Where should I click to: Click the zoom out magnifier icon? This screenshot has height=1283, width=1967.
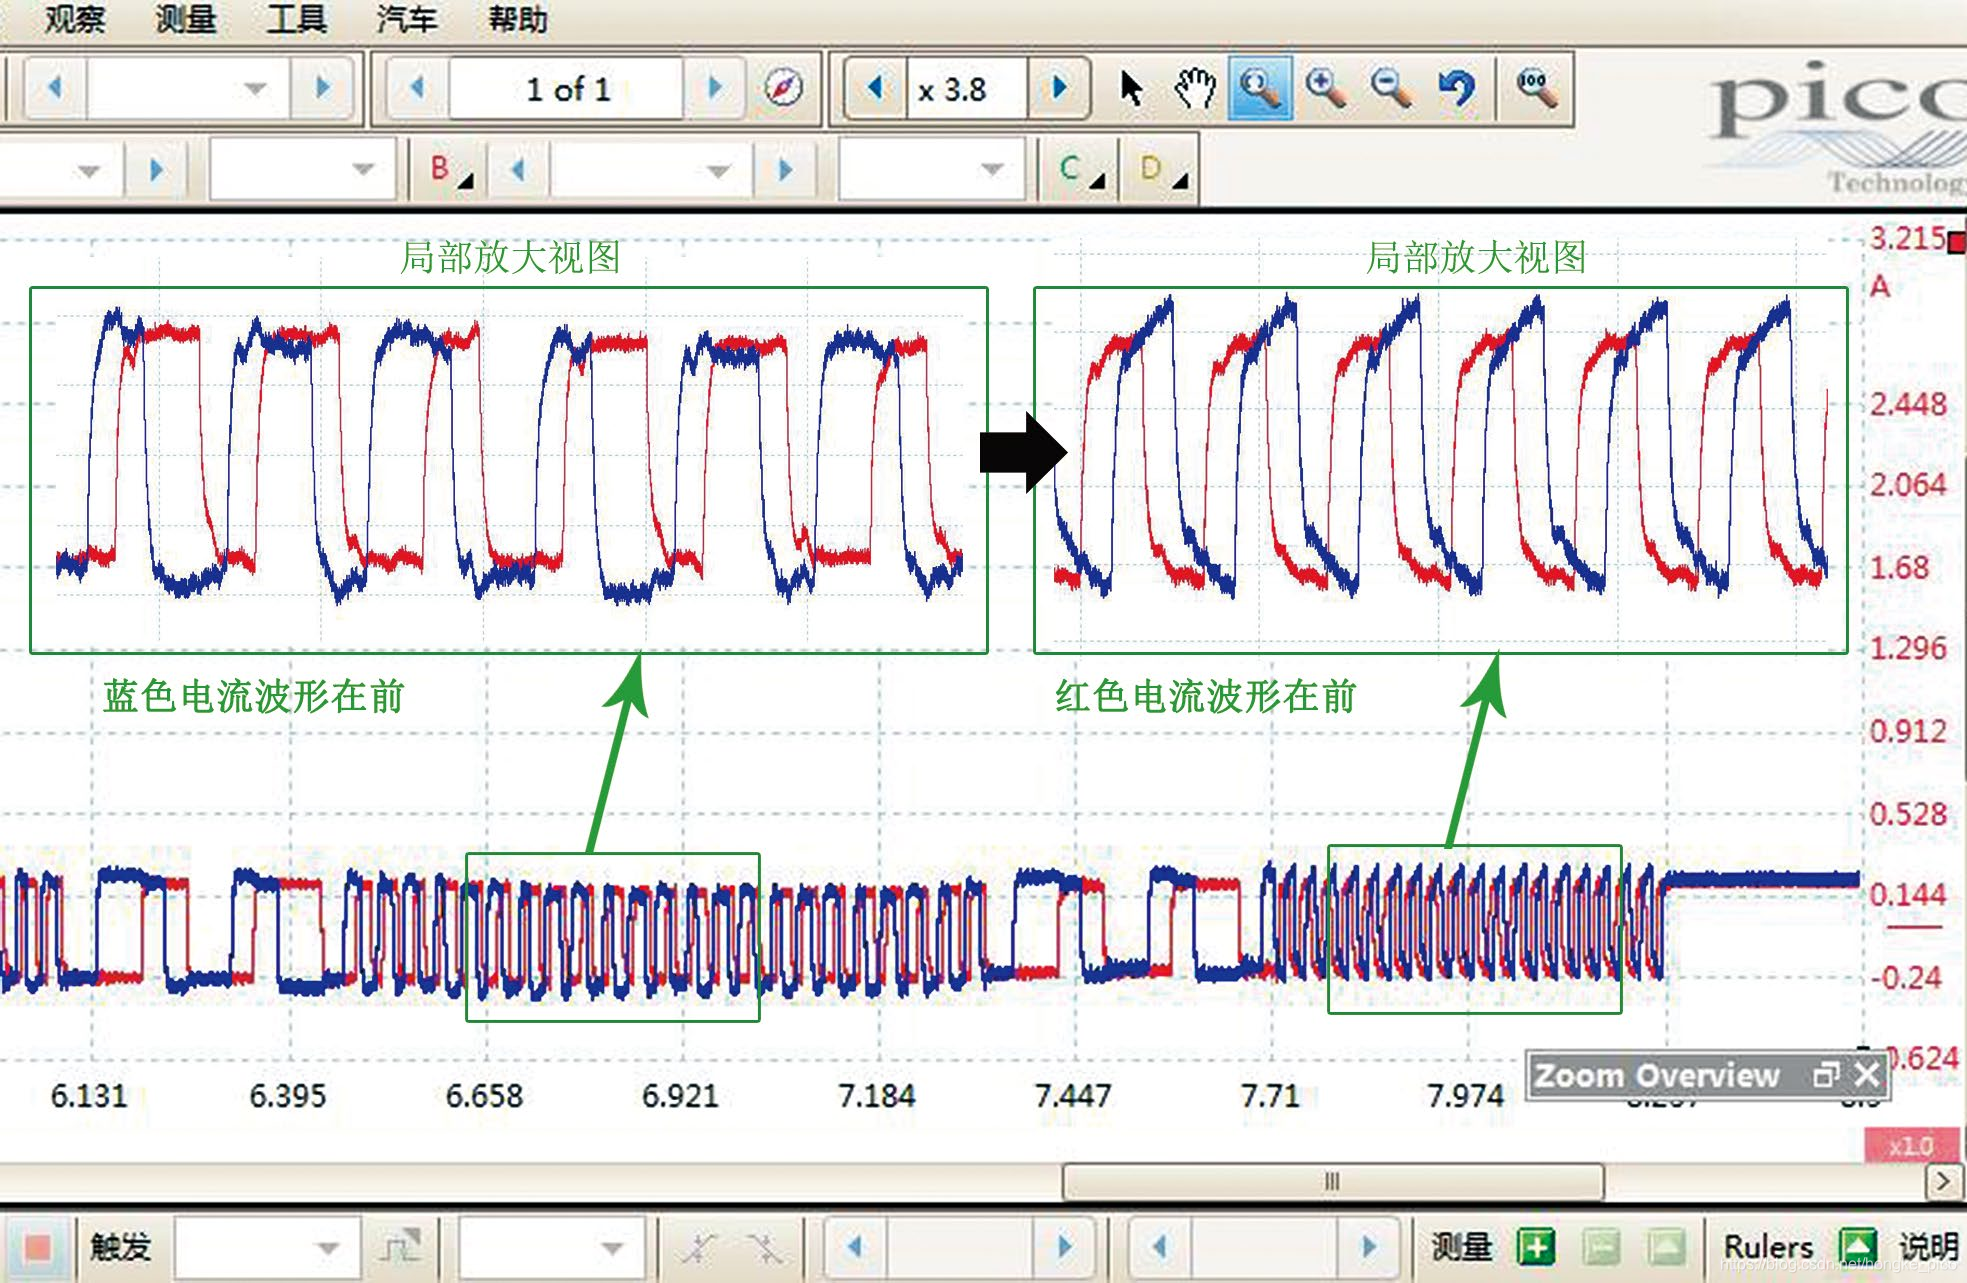1390,89
